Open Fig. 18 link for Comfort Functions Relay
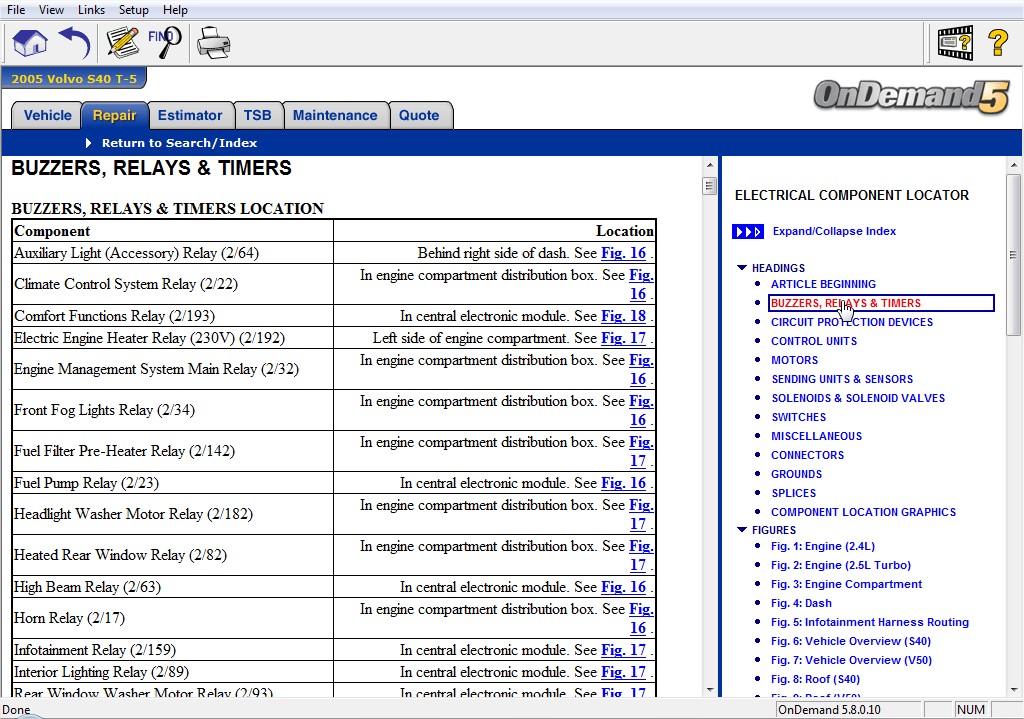 click(623, 315)
